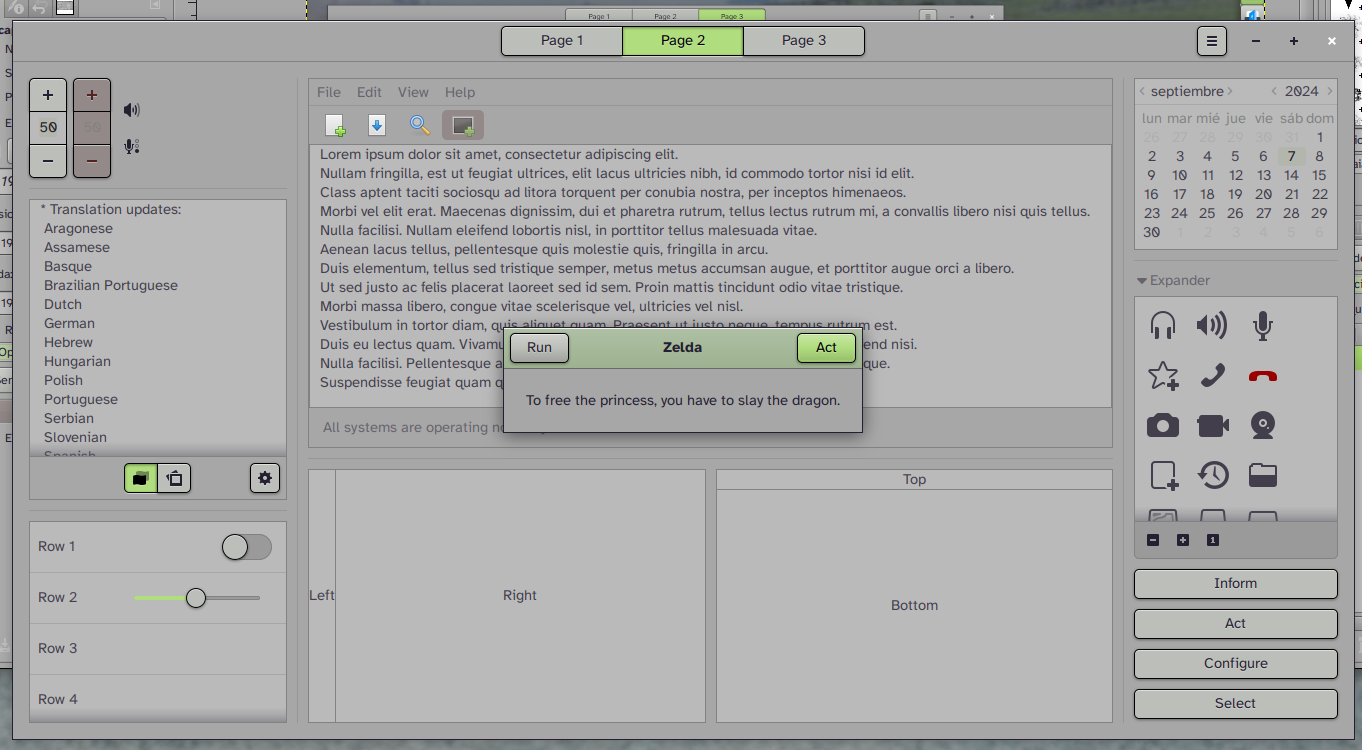Click the Row 2 slider handle
This screenshot has height=750, width=1362.
(x=196, y=598)
